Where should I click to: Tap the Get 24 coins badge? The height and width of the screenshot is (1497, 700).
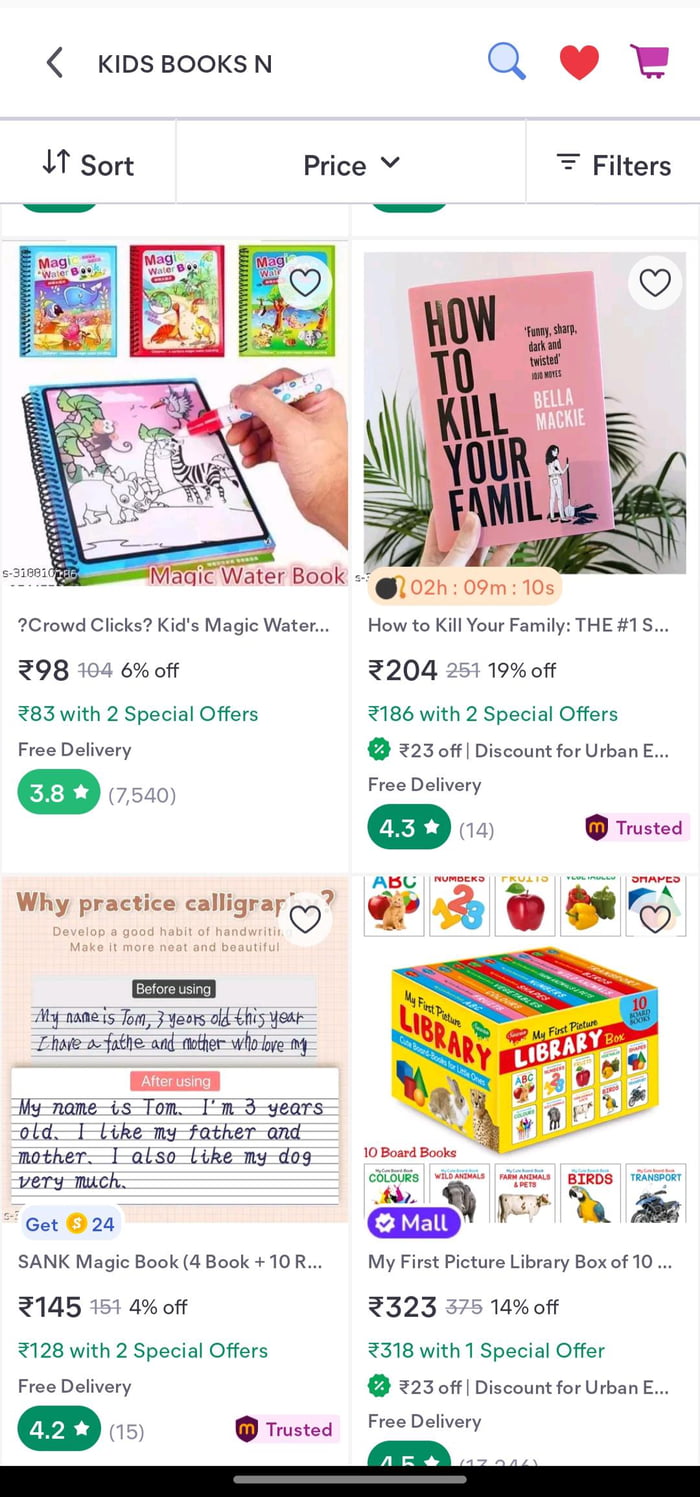(x=70, y=1224)
